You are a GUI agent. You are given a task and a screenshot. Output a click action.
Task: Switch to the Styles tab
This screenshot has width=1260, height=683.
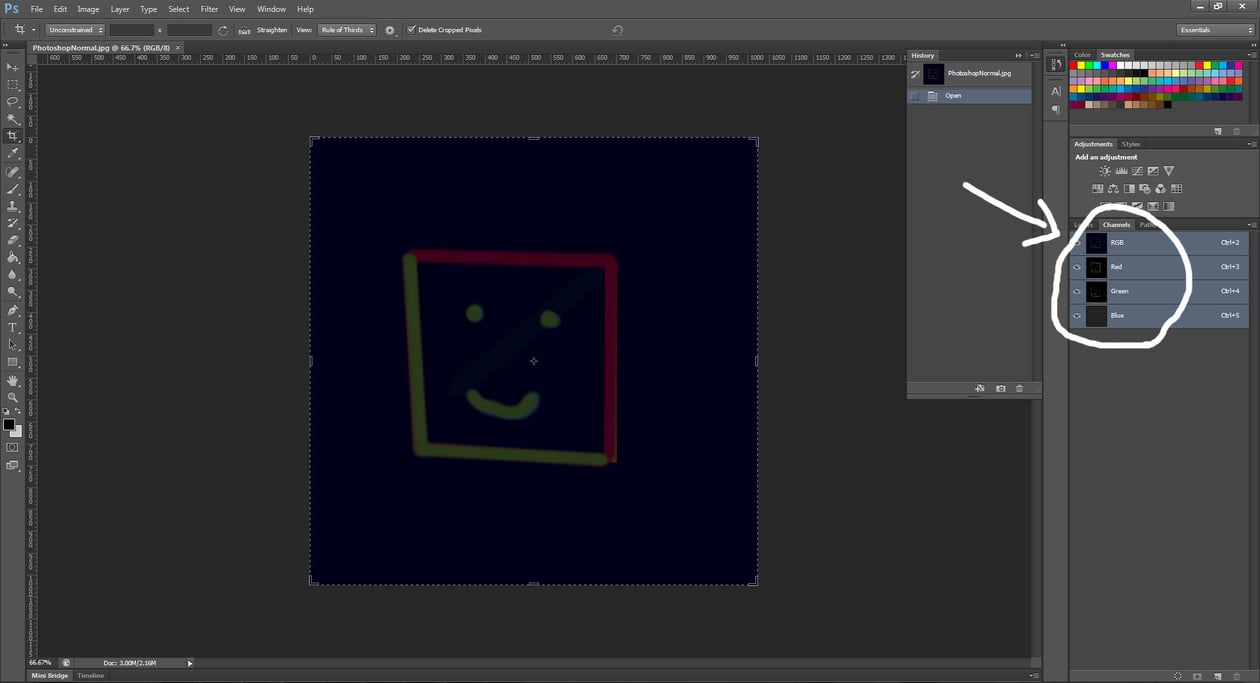[1130, 143]
